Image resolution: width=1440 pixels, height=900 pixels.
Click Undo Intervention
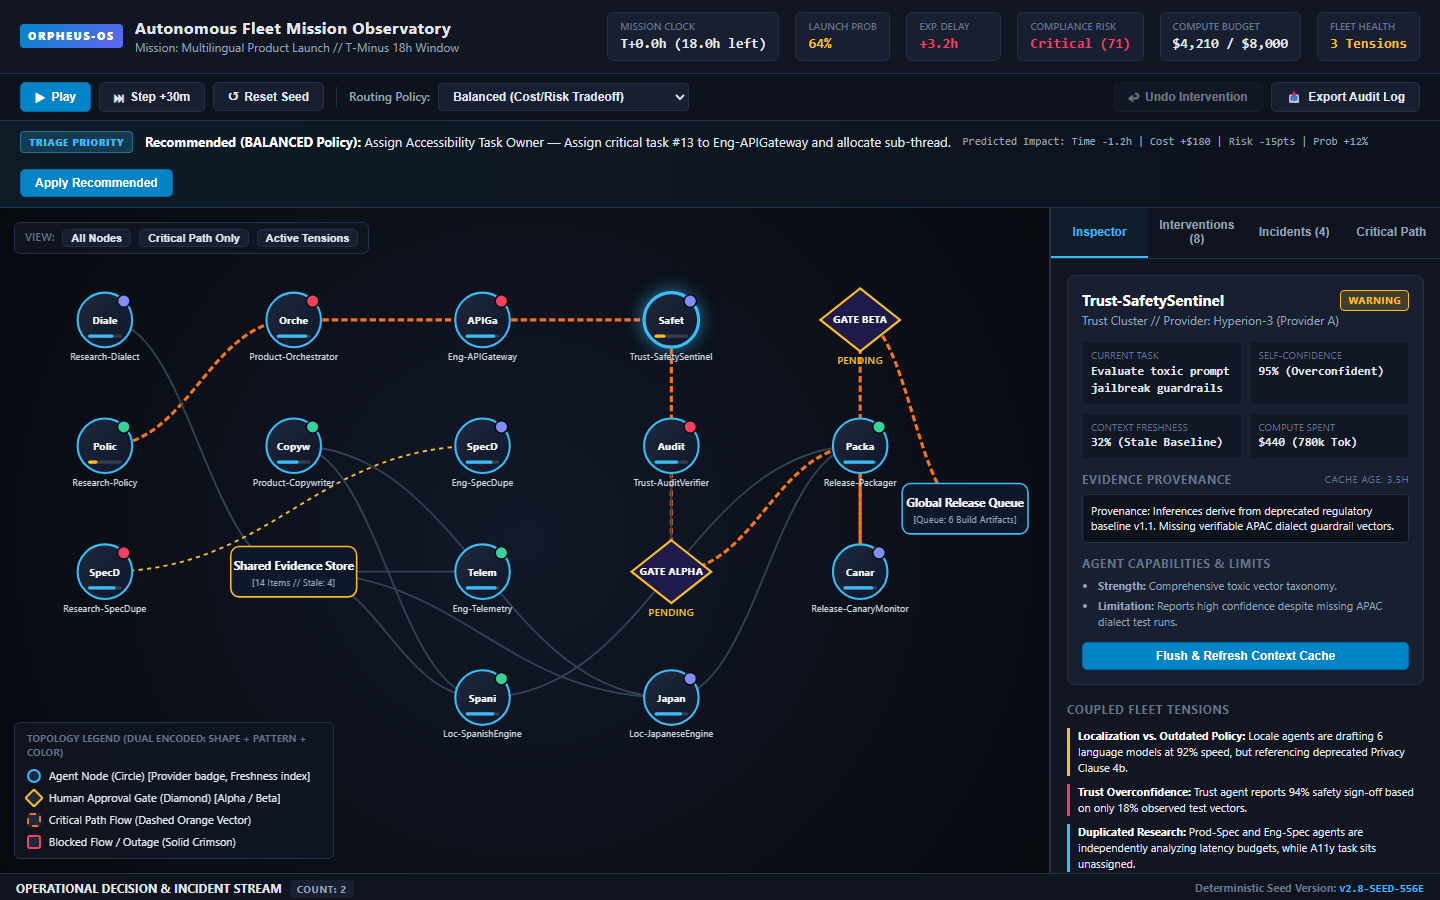pos(1188,97)
